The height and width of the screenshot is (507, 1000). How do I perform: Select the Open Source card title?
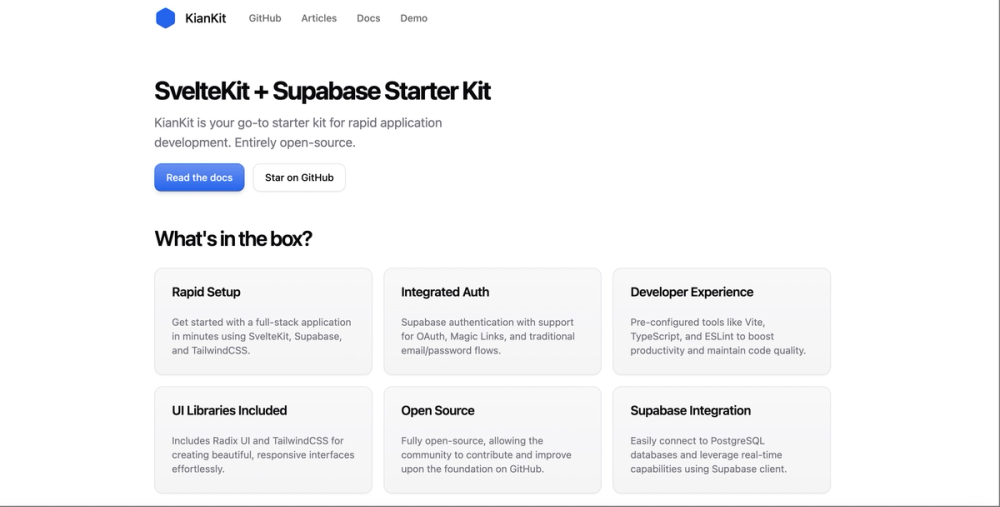[438, 411]
